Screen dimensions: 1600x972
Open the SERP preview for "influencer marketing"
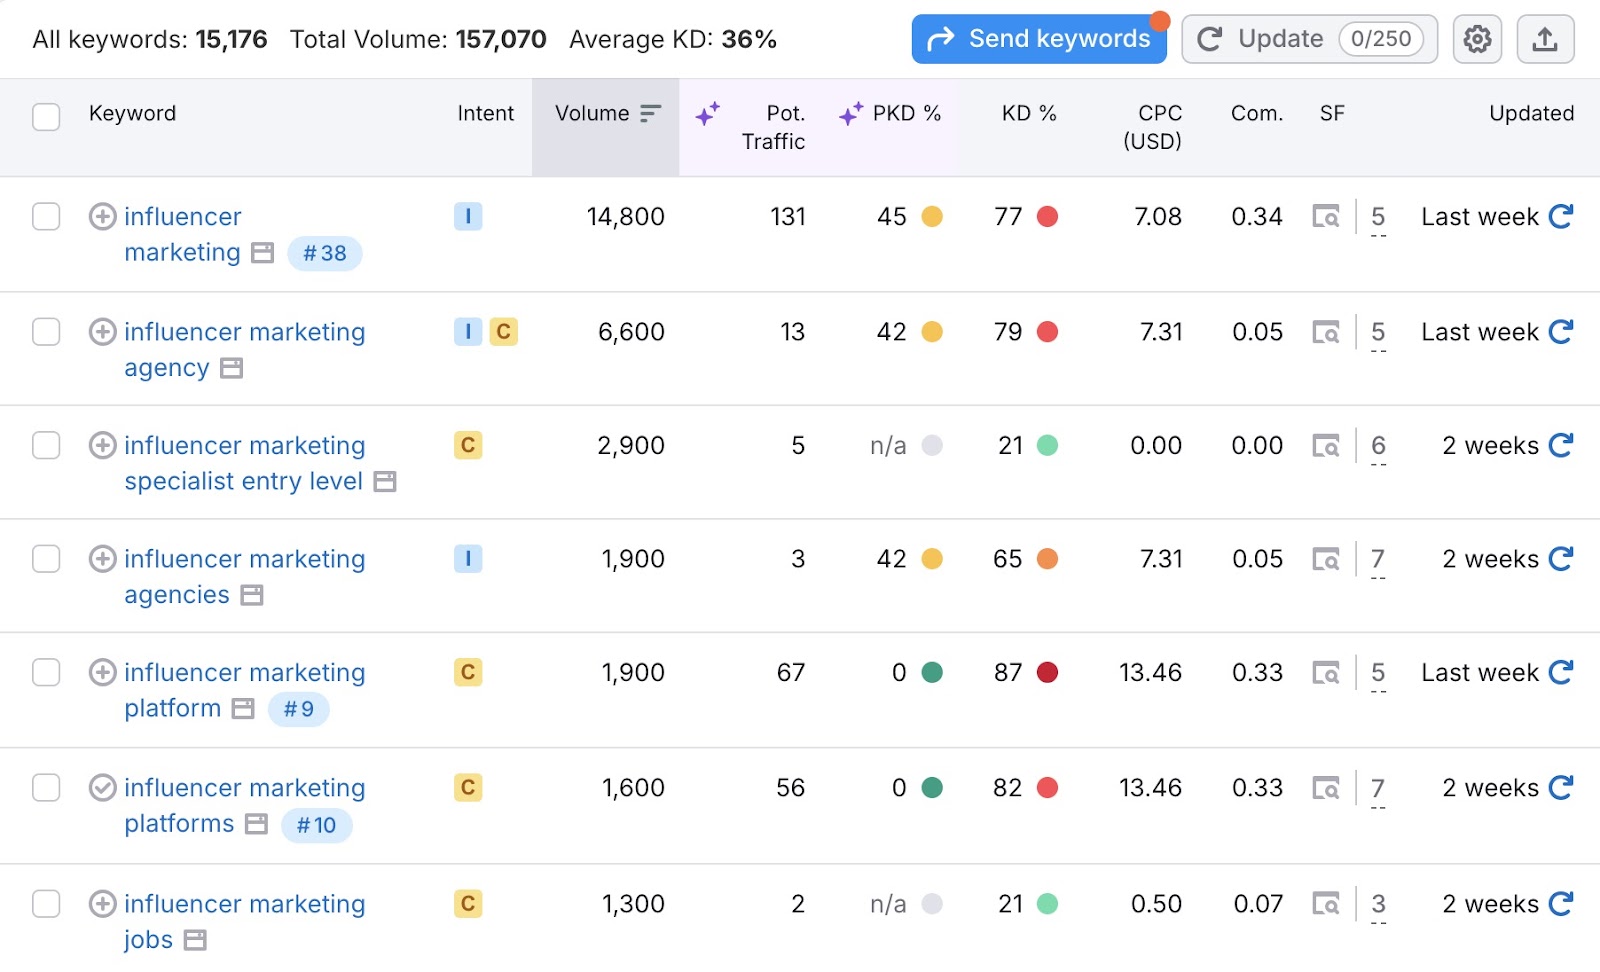1327,217
